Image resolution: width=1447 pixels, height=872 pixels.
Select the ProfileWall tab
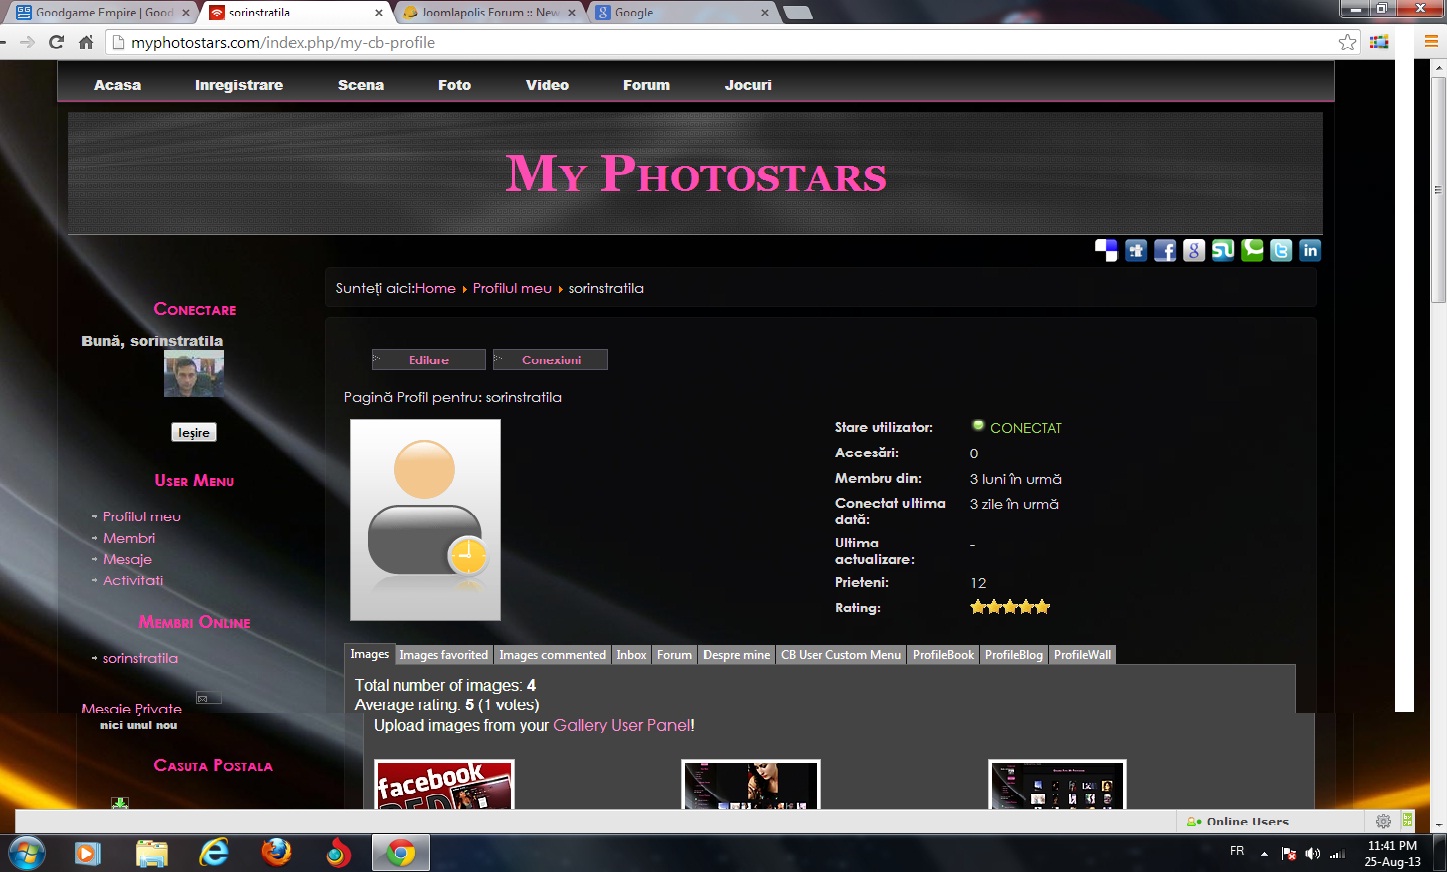[x=1082, y=655]
